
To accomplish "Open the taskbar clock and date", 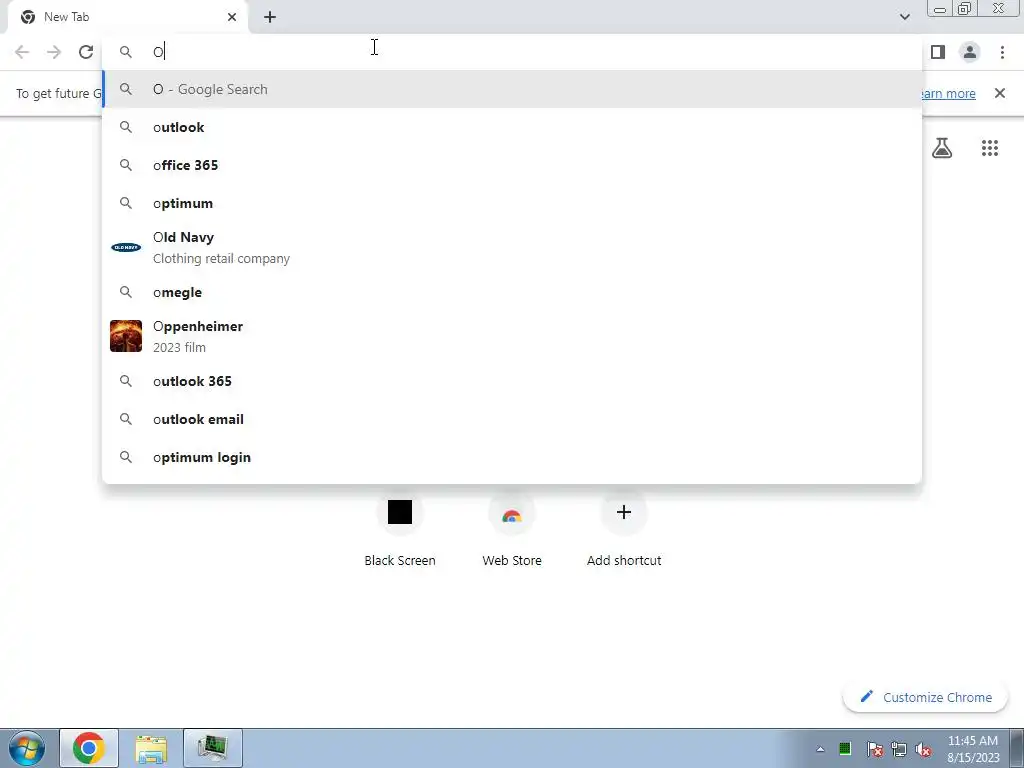I will [x=973, y=749].
